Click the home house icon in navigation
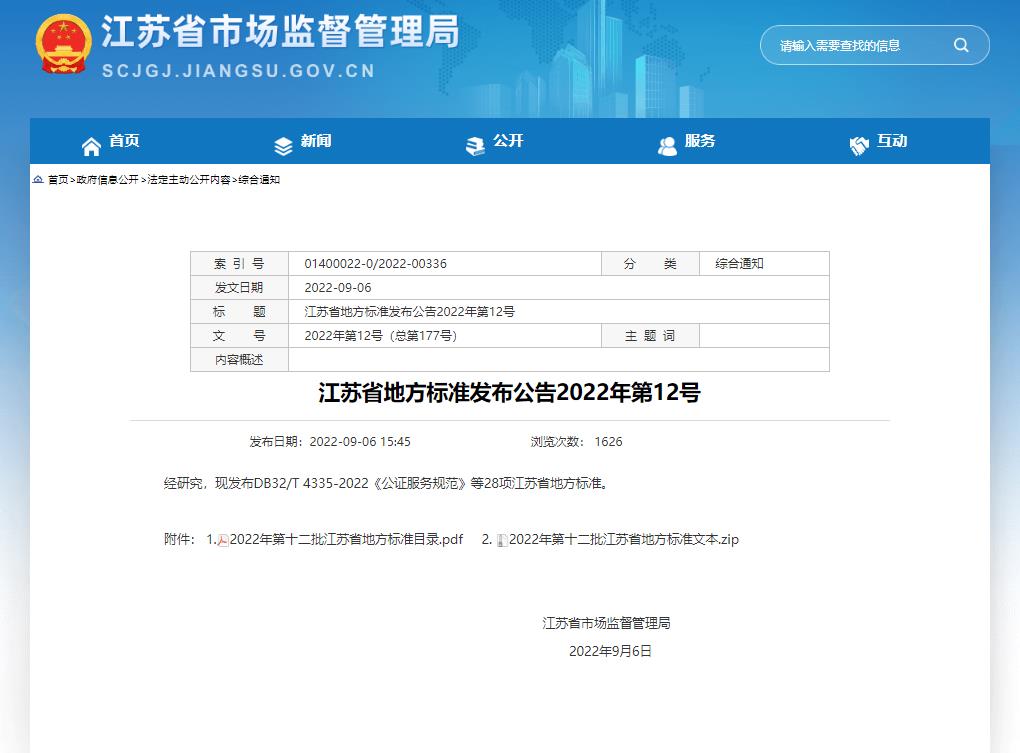This screenshot has width=1020, height=753. click(x=91, y=146)
